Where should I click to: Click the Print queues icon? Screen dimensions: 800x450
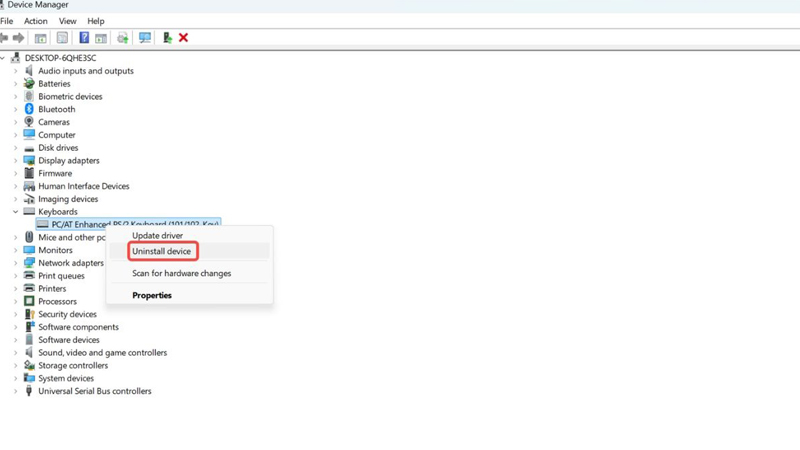[29, 276]
